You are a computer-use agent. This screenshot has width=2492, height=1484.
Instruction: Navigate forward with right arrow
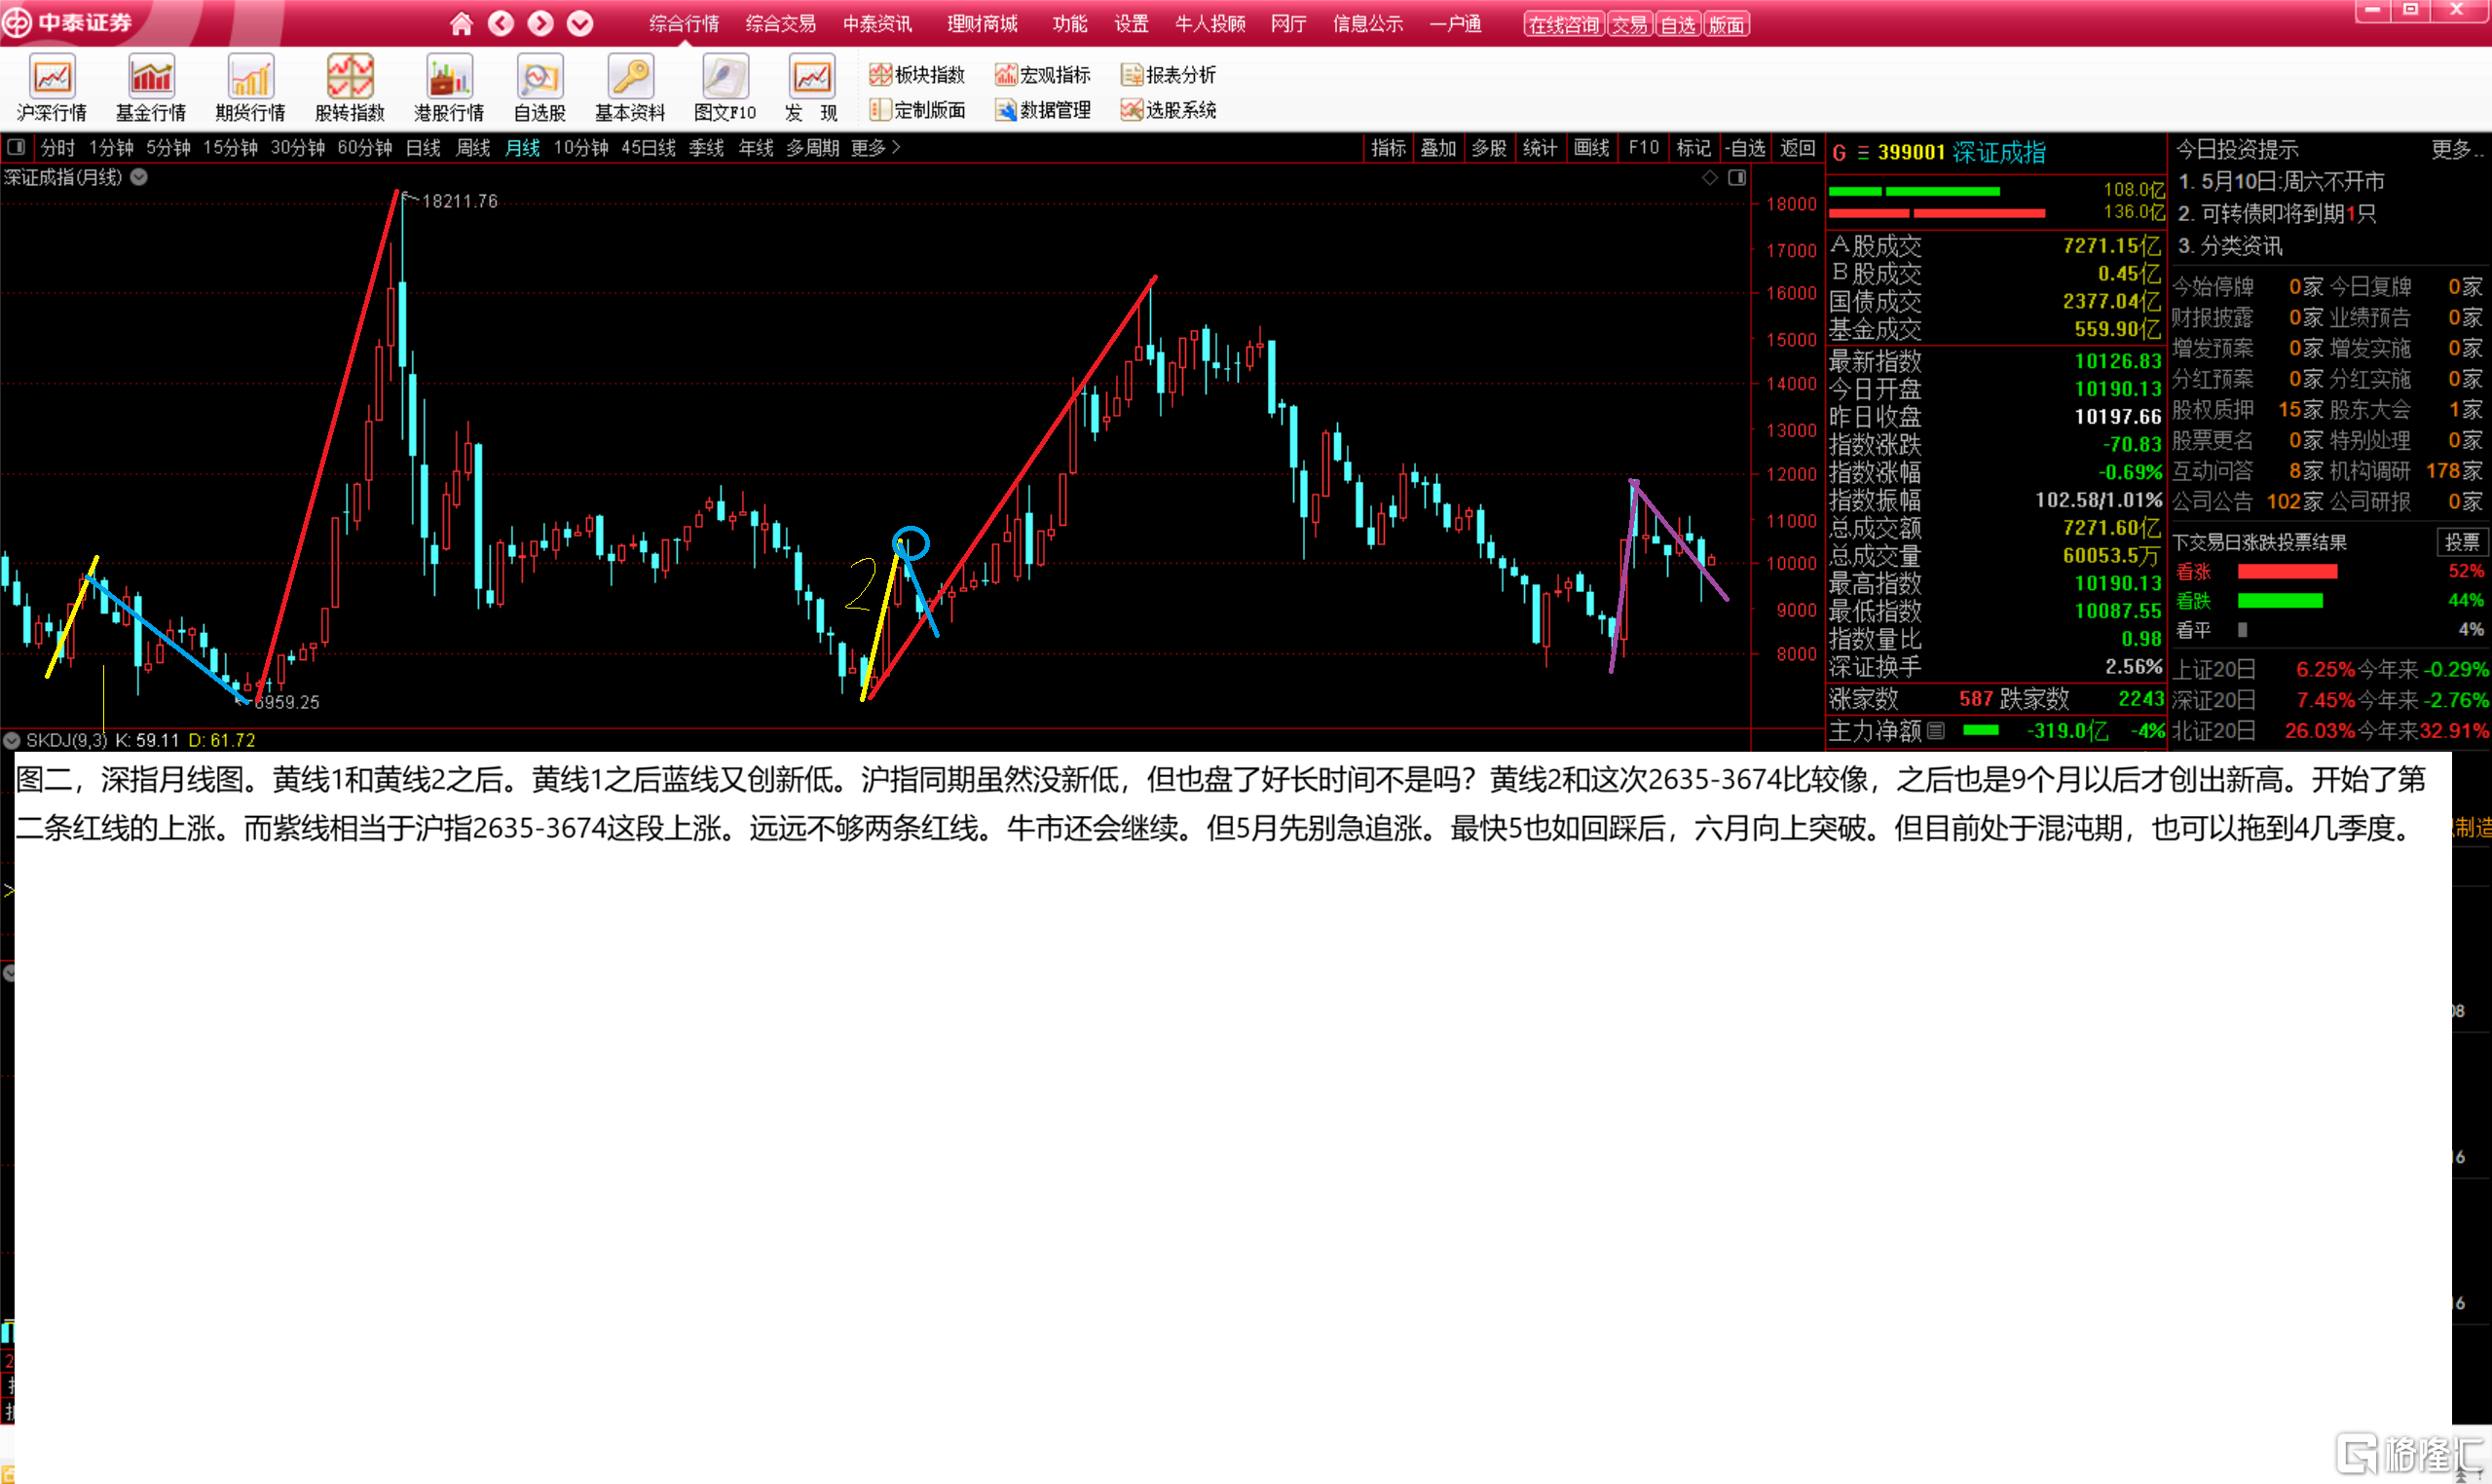click(540, 23)
